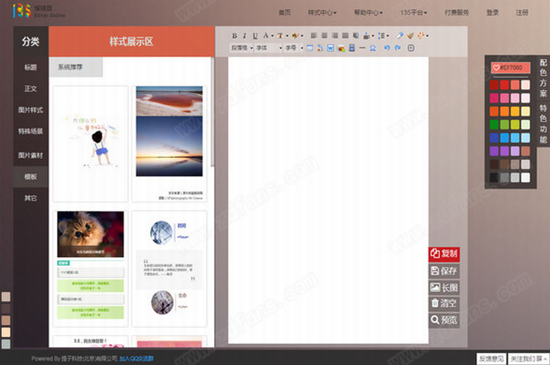Pick the bright green swatch in palette
Viewport: 550px width, 365px height.
coord(494,124)
